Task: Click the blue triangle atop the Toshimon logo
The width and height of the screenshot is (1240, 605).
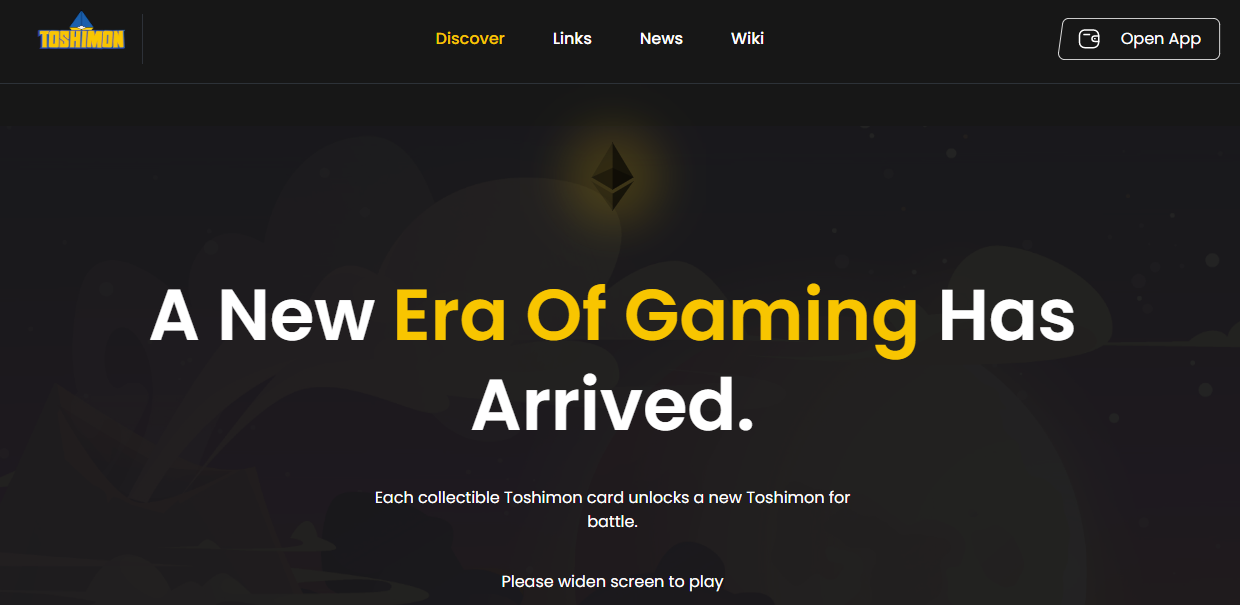Action: pos(81,19)
